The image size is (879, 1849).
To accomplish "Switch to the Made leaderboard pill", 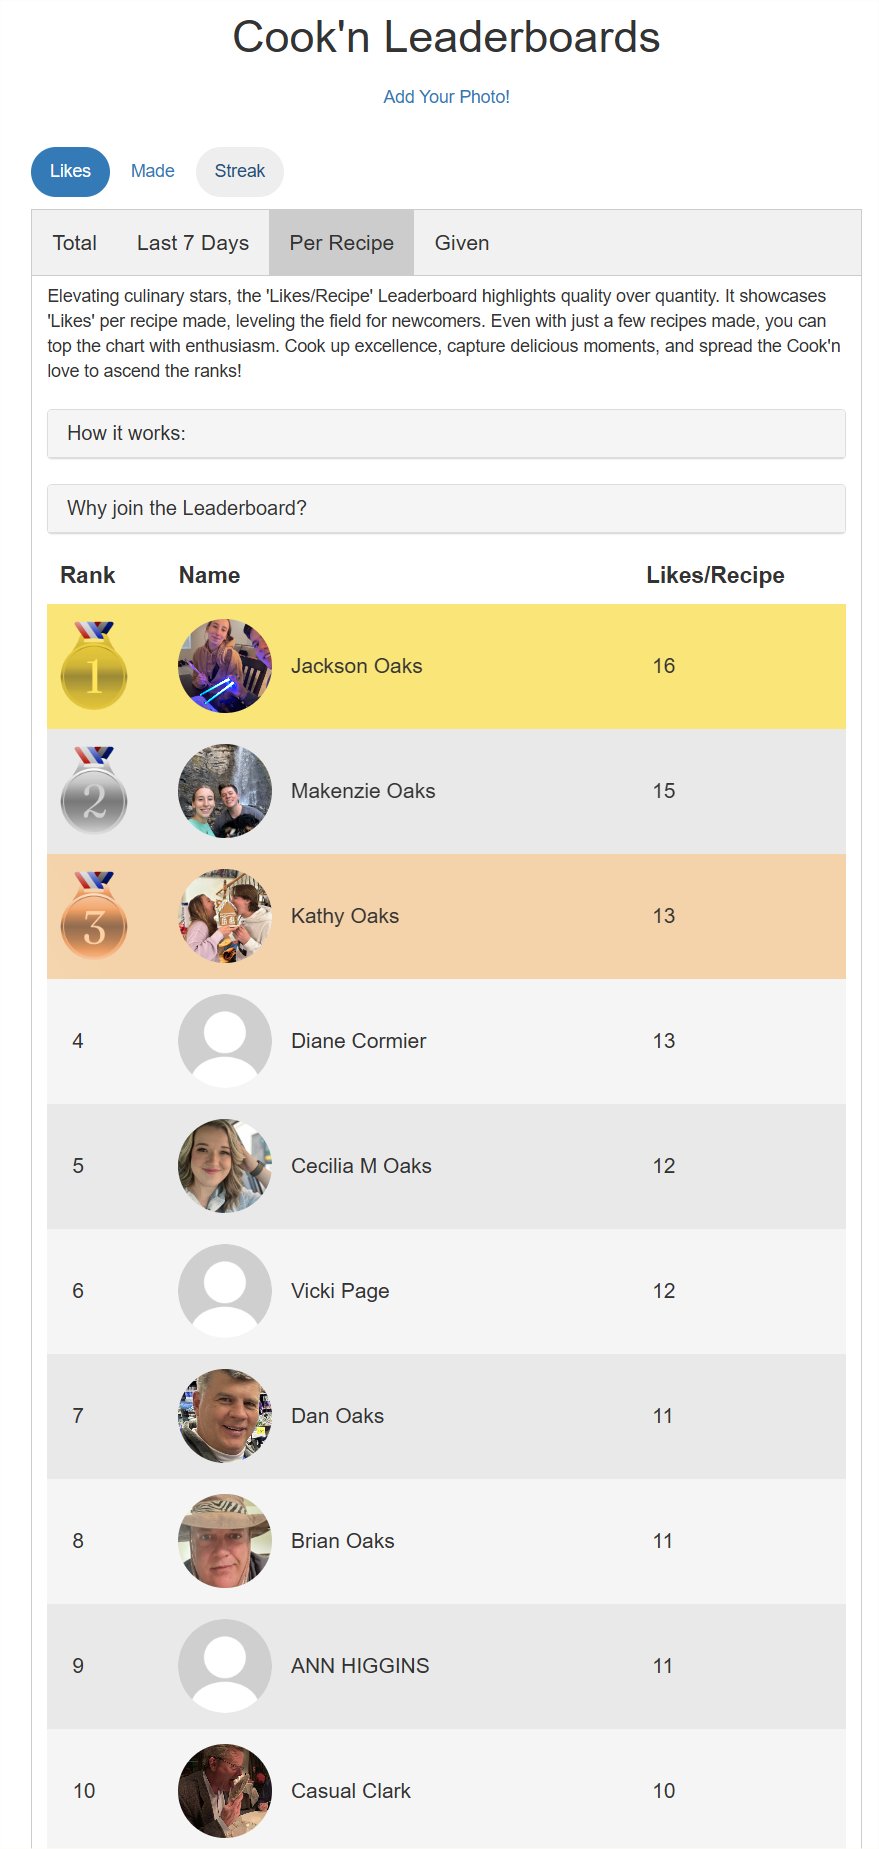I will click(153, 171).
